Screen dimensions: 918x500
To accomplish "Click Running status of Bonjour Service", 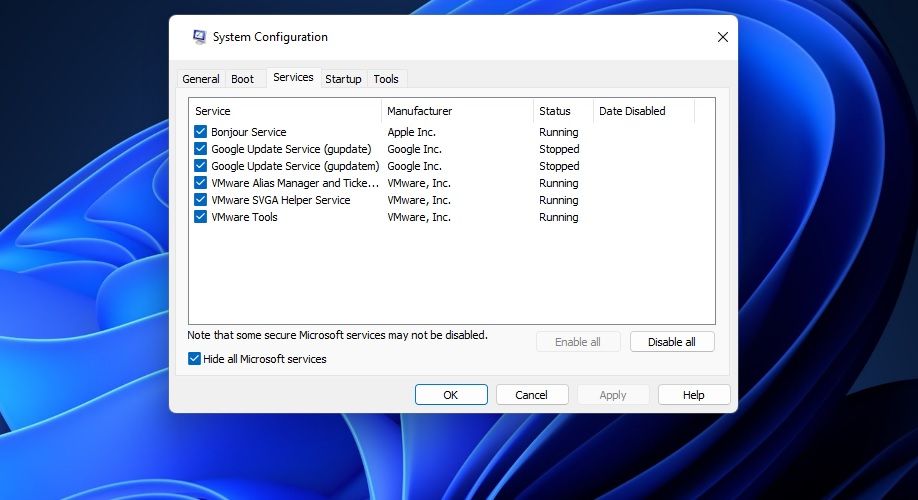I will pyautogui.click(x=559, y=132).
